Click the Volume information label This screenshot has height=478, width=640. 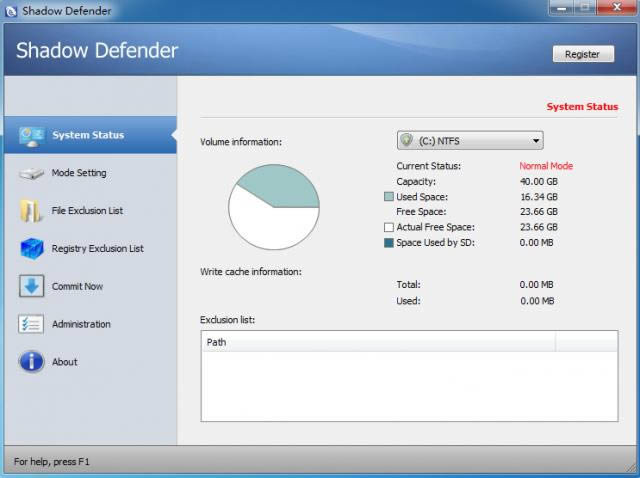(241, 142)
